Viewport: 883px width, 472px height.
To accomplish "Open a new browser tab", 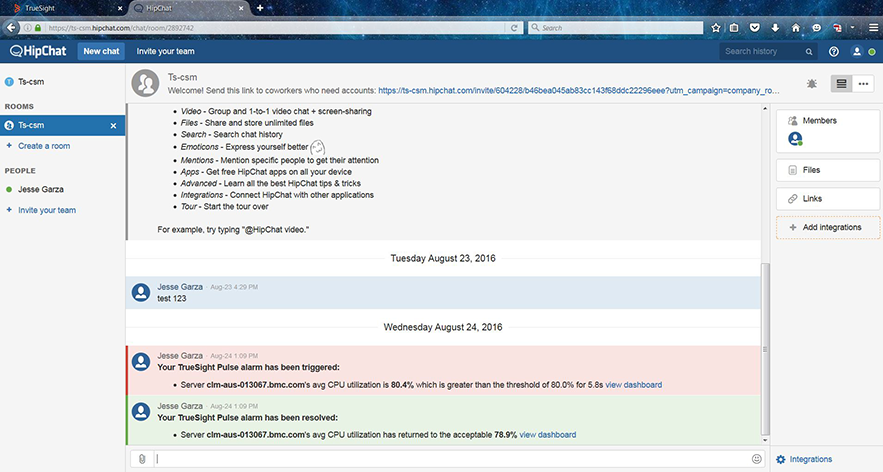I will click(x=260, y=8).
